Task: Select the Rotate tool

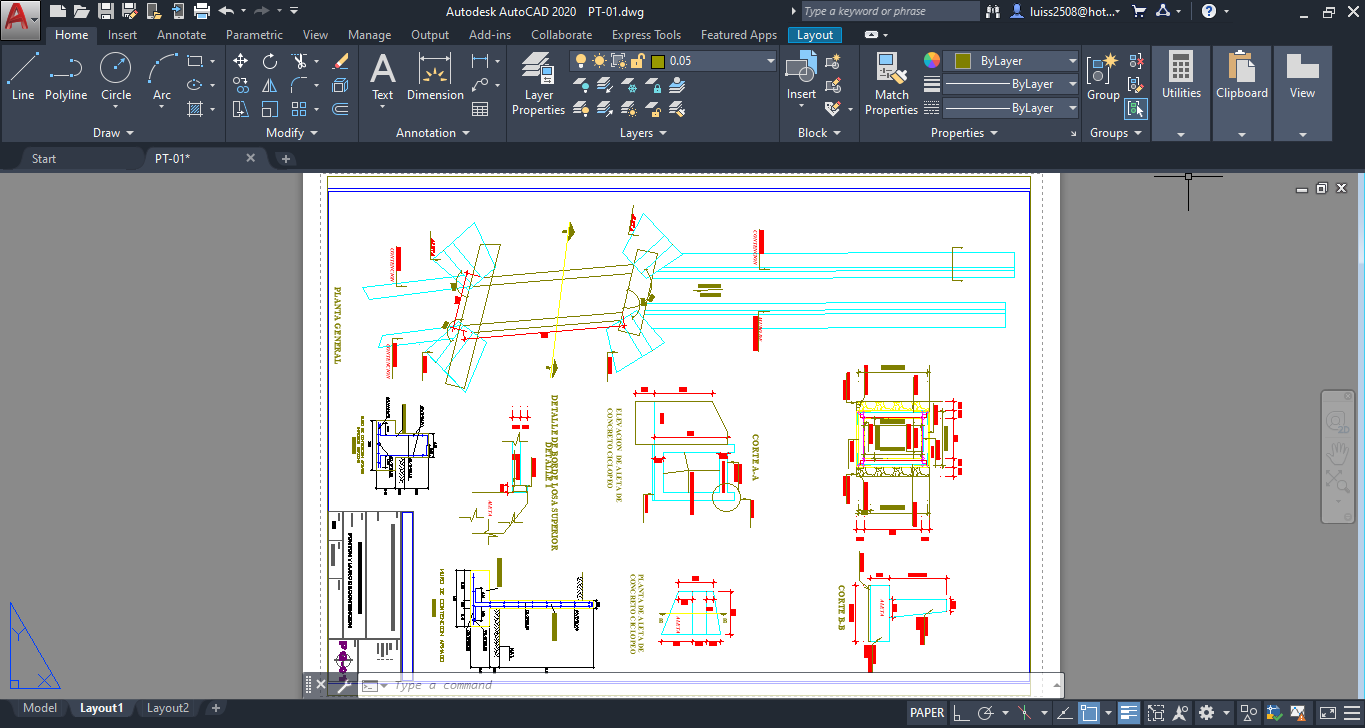Action: 270,61
